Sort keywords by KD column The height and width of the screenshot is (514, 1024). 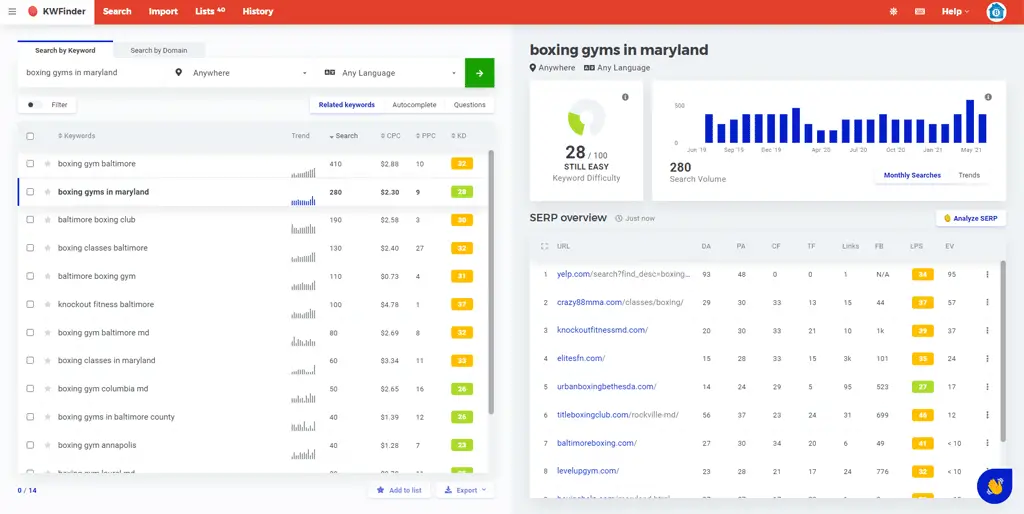coord(458,136)
